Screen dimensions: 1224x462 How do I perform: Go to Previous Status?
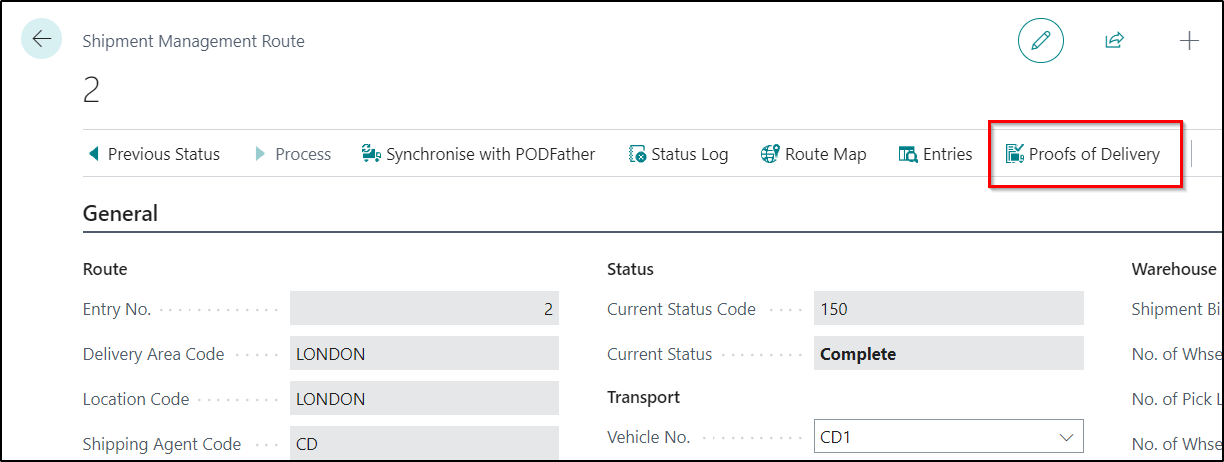tap(154, 154)
